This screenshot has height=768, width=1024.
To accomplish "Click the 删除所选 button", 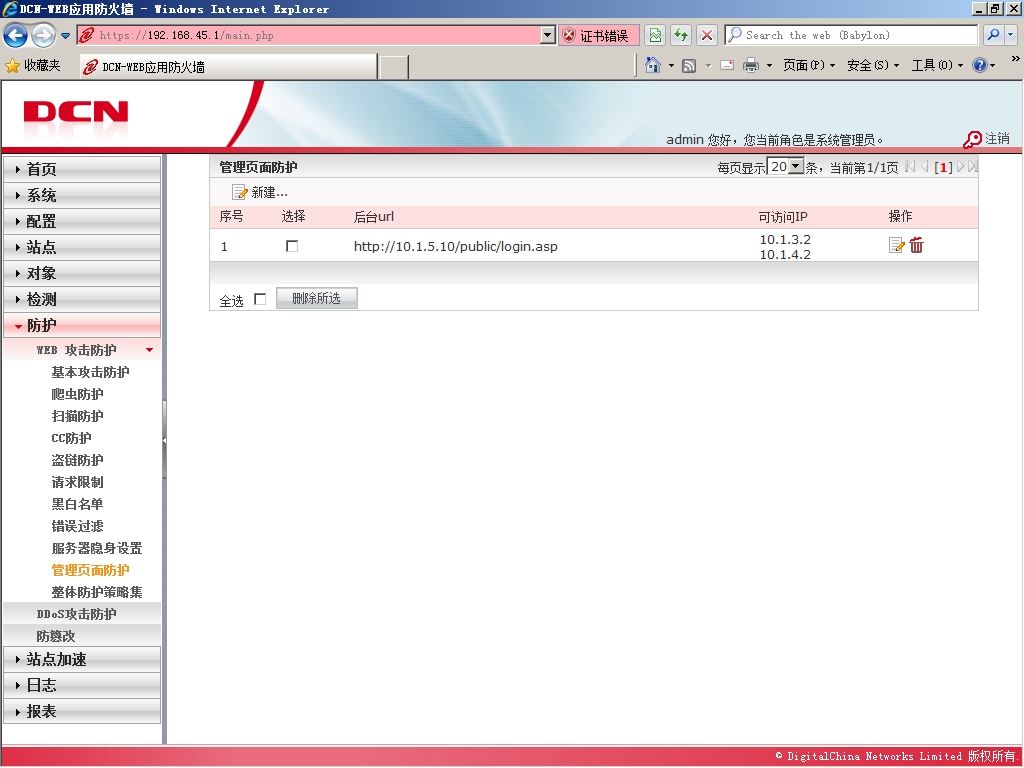I will [x=317, y=298].
